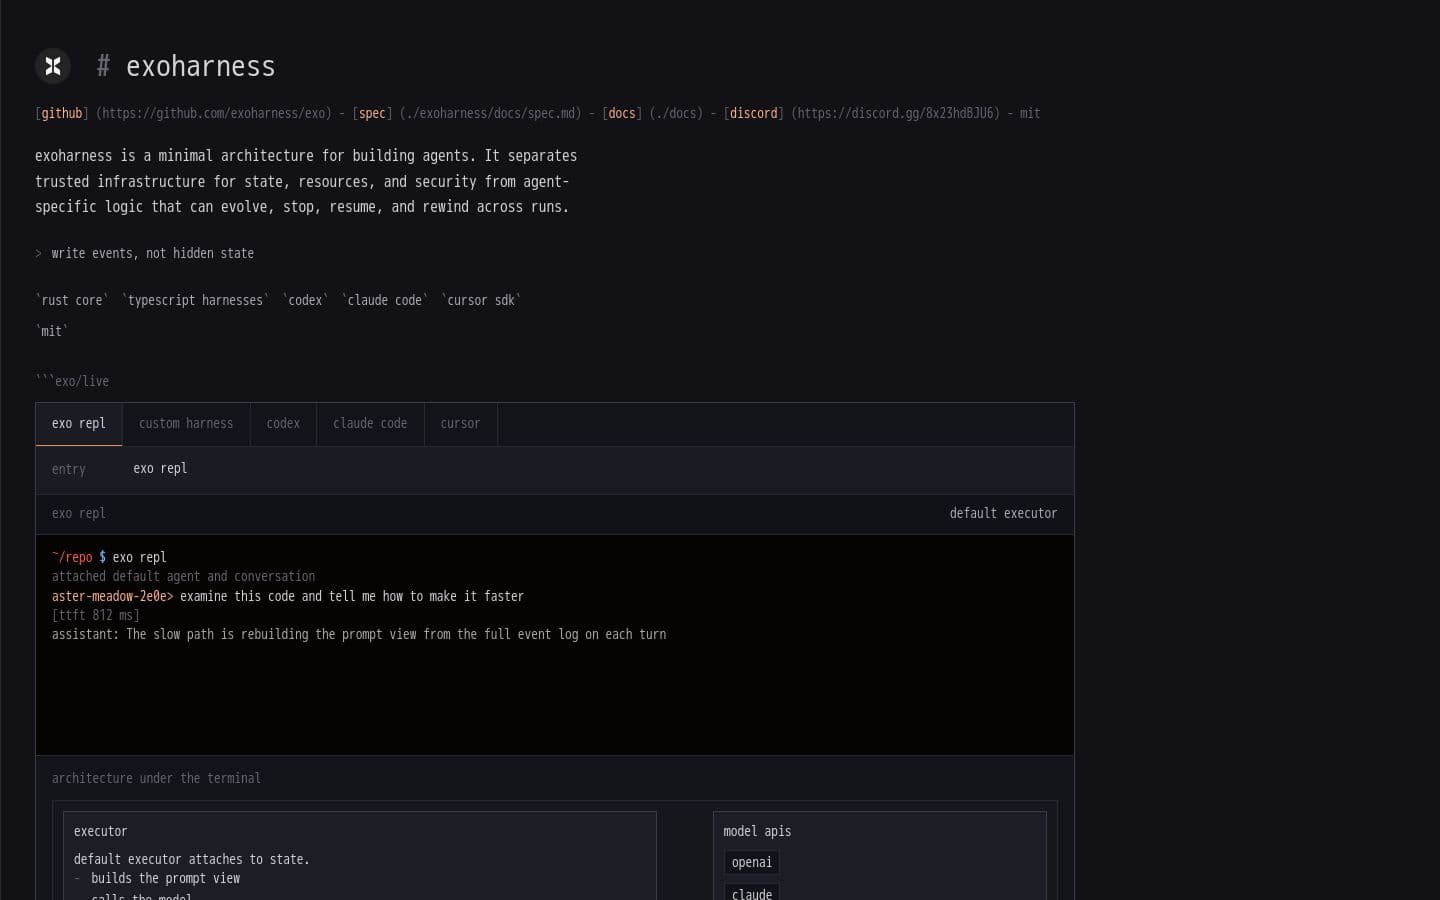Open the discord link
1440x900 pixels.
tap(754, 113)
